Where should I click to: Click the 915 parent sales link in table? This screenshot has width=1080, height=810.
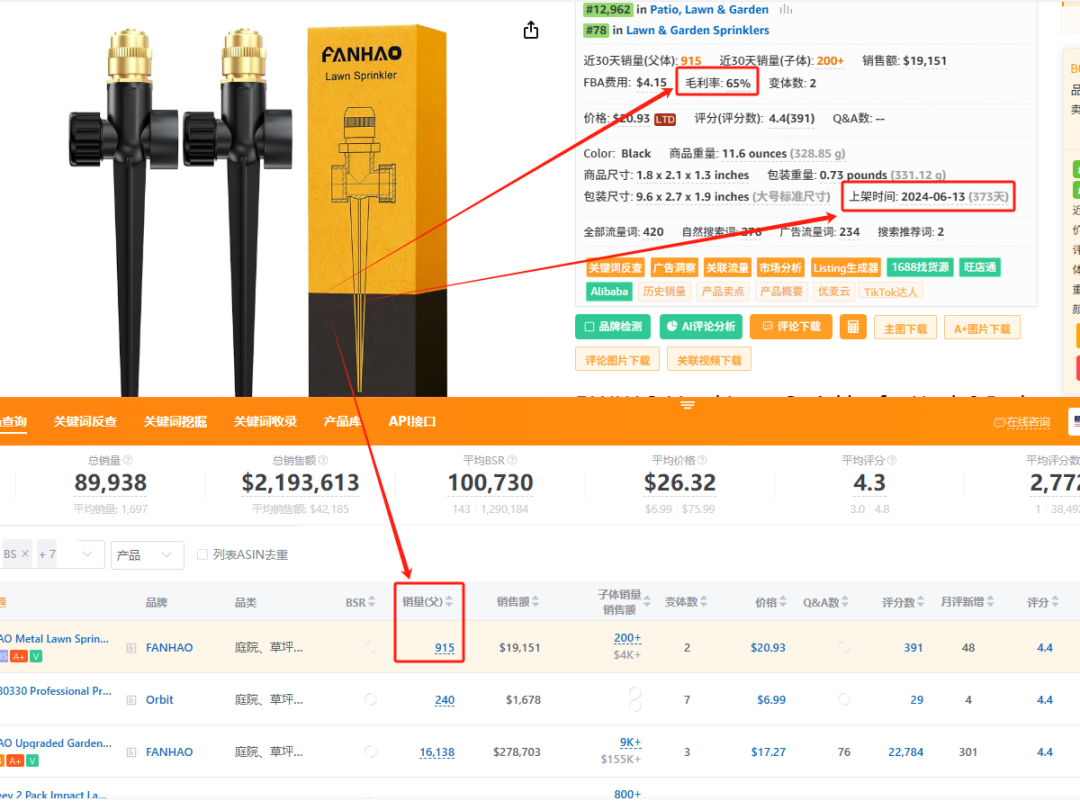coord(444,648)
